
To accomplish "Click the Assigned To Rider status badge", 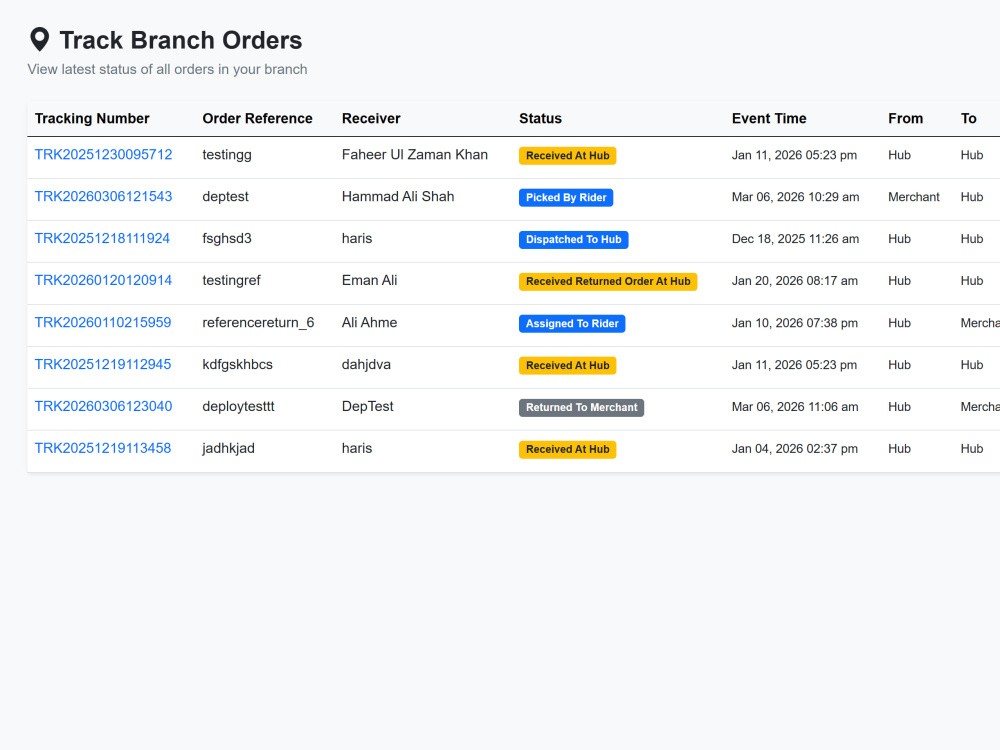I will [572, 323].
